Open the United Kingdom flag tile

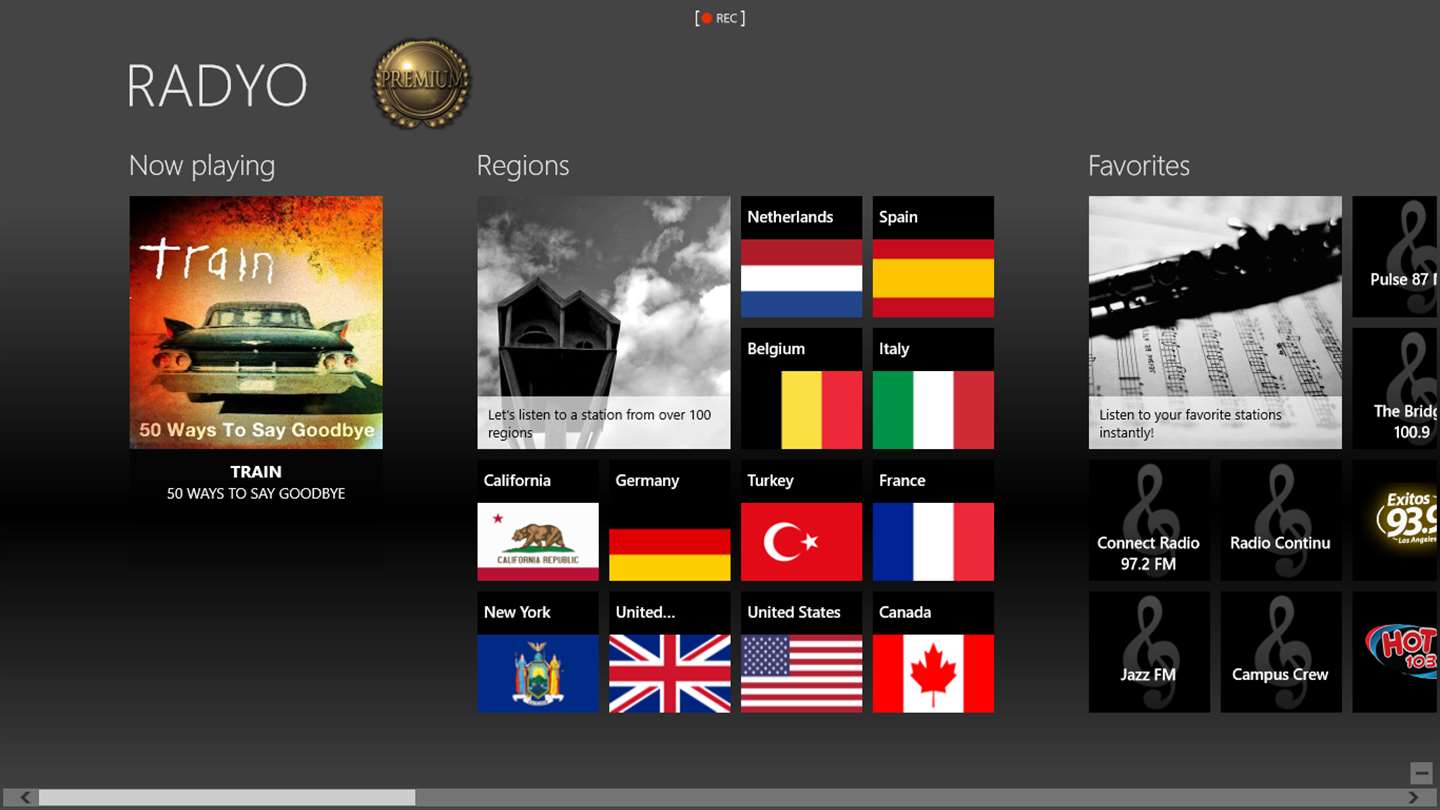670,652
